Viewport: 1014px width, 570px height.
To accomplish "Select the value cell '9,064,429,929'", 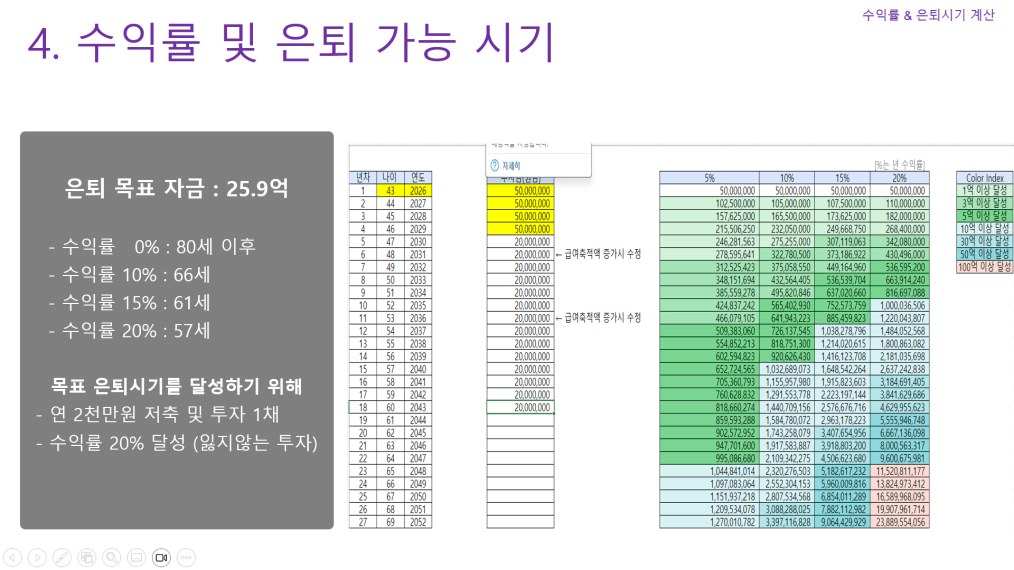I will point(843,522).
